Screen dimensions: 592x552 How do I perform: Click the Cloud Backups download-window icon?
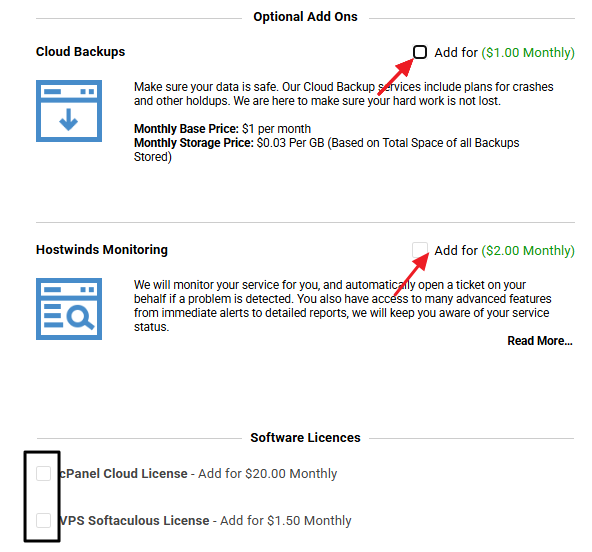[x=69, y=111]
